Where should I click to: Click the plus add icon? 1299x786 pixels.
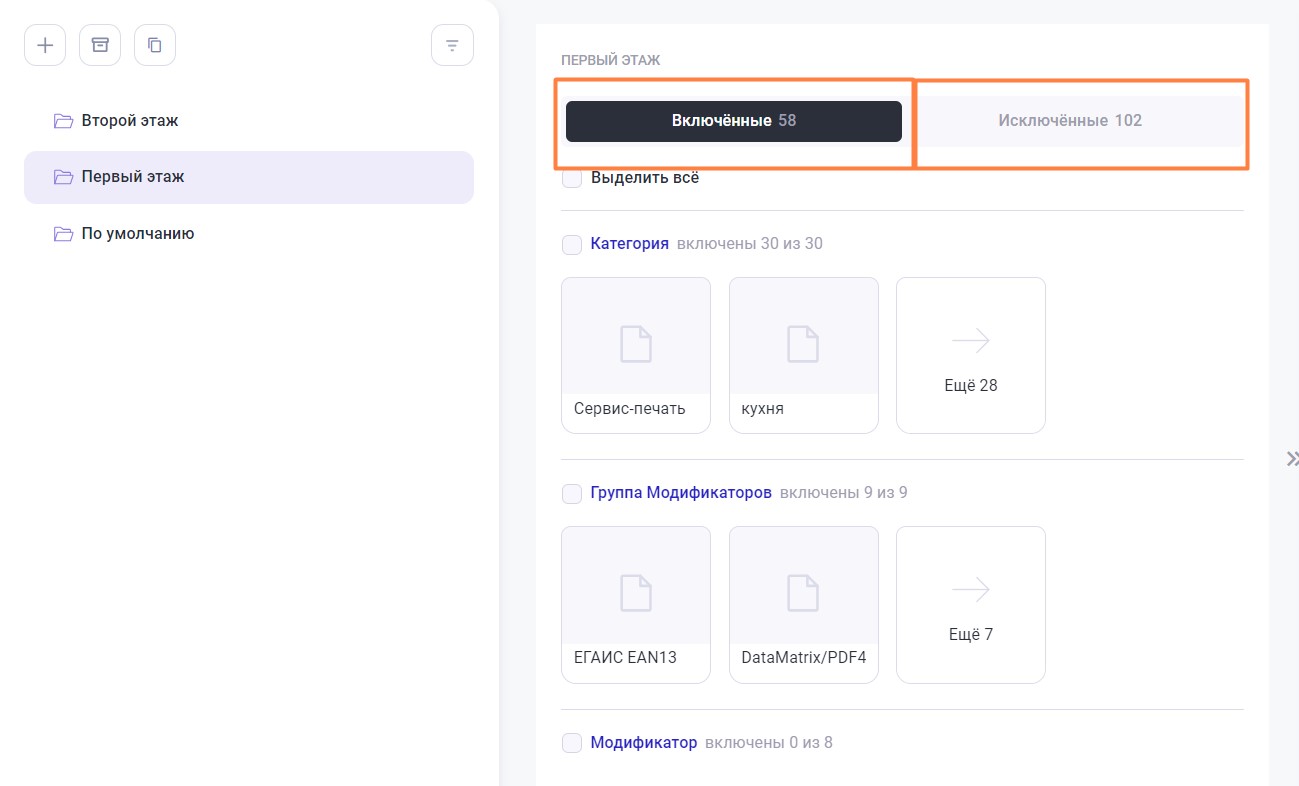click(45, 45)
